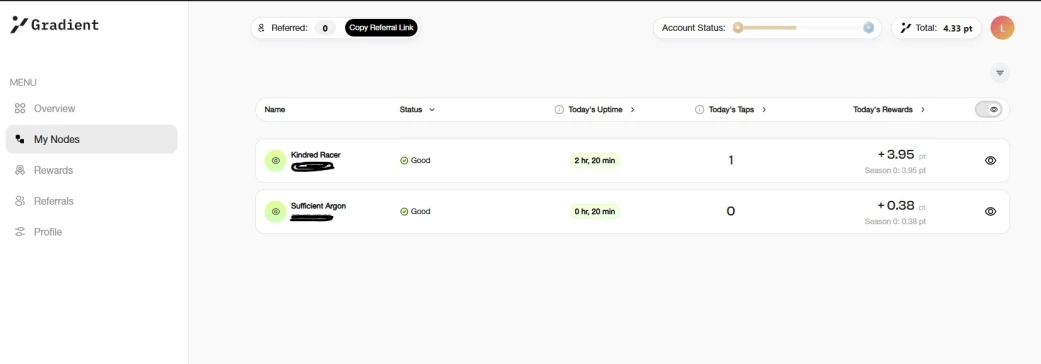Click the Rewards badge icon
Screen dimensions: 1041x364
point(20,170)
